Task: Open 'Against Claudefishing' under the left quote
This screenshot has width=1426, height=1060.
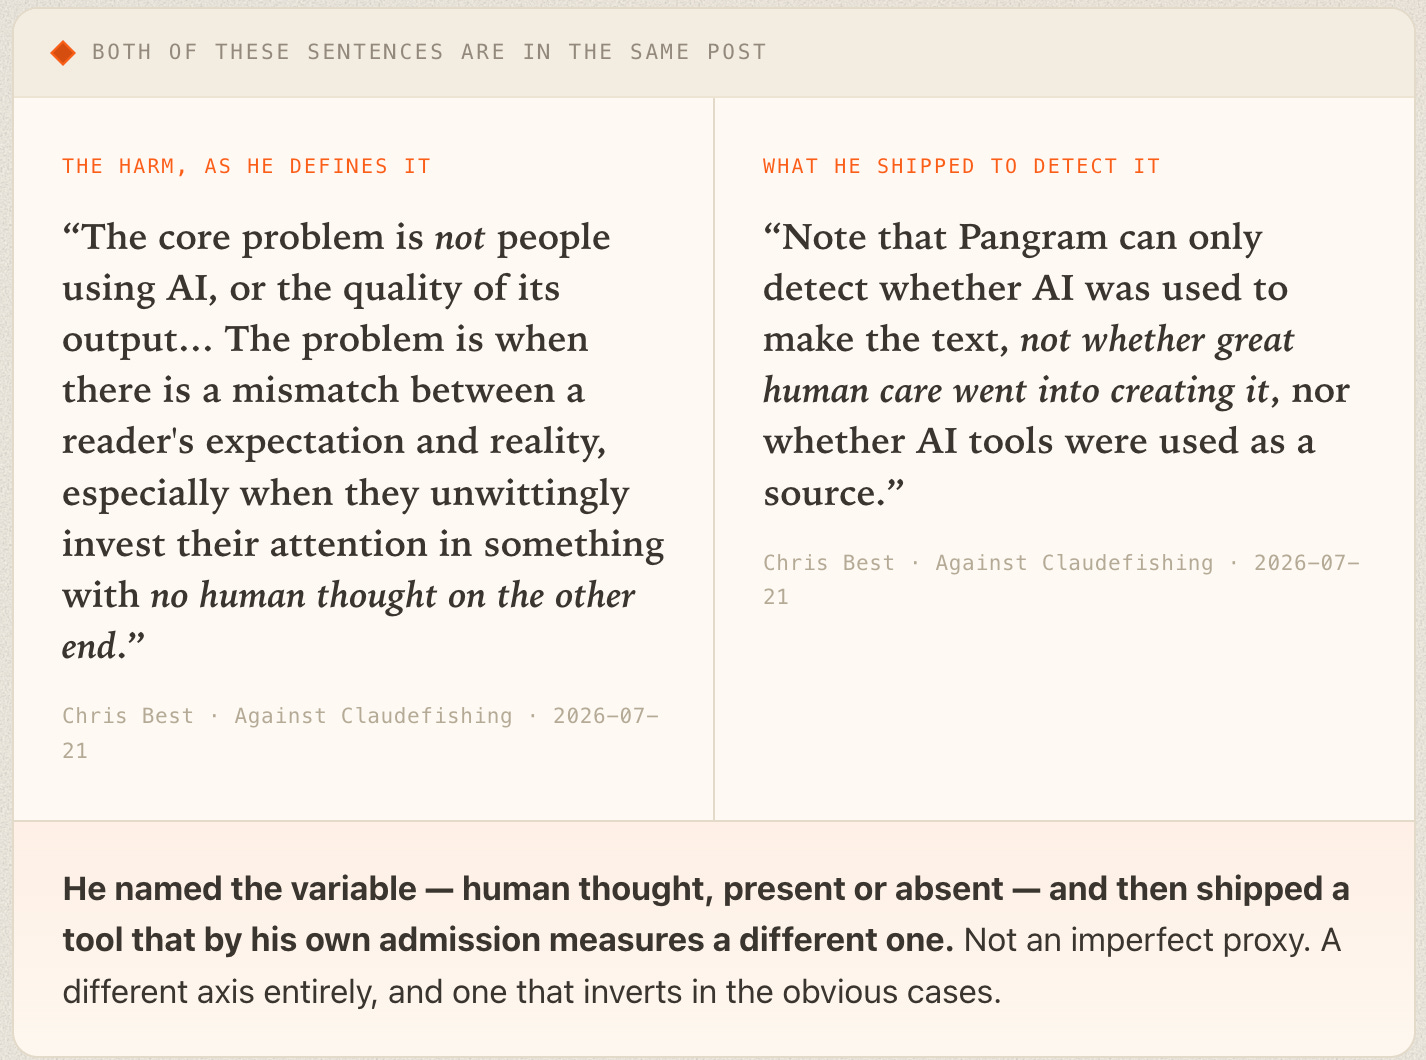Action: 373,716
